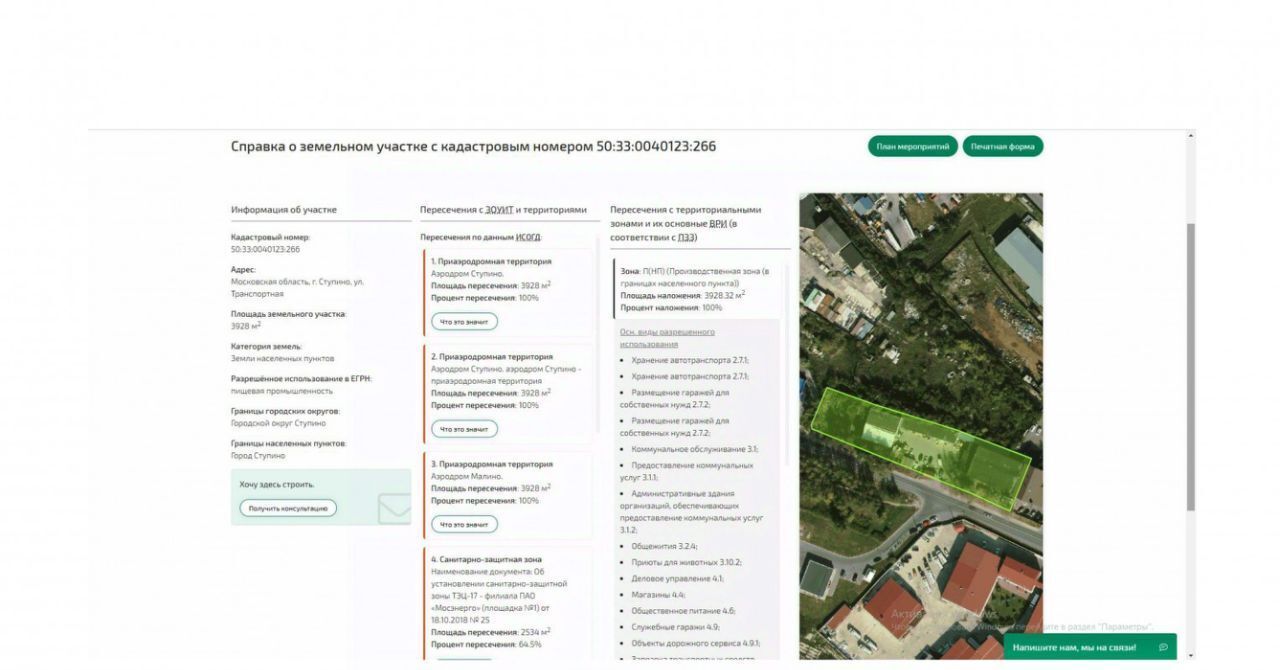The width and height of the screenshot is (1280, 670).
Task: Click 'Хочу здесь строить.' text
Action: coord(277,484)
